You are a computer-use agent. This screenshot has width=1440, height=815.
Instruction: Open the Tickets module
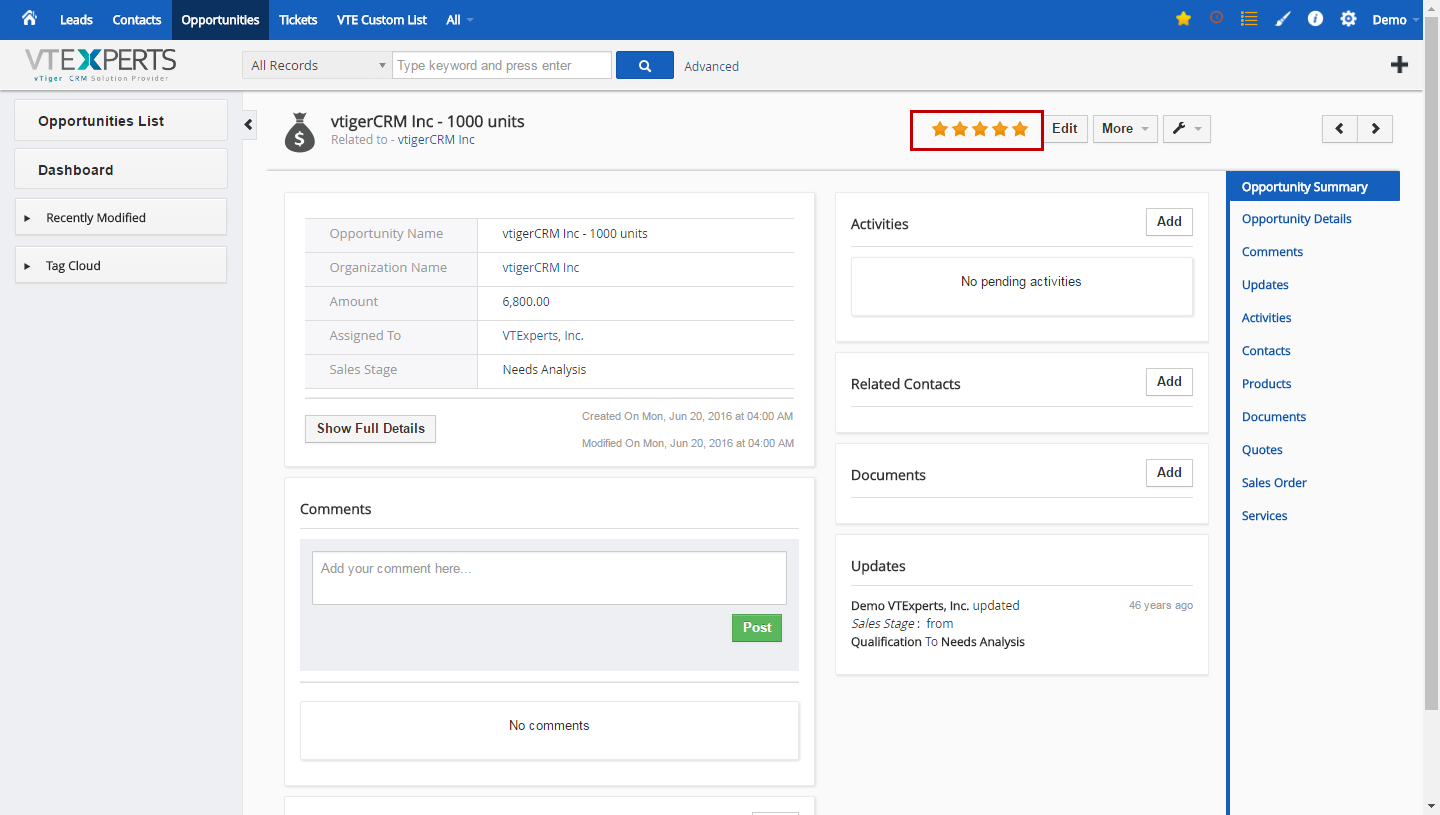point(298,20)
